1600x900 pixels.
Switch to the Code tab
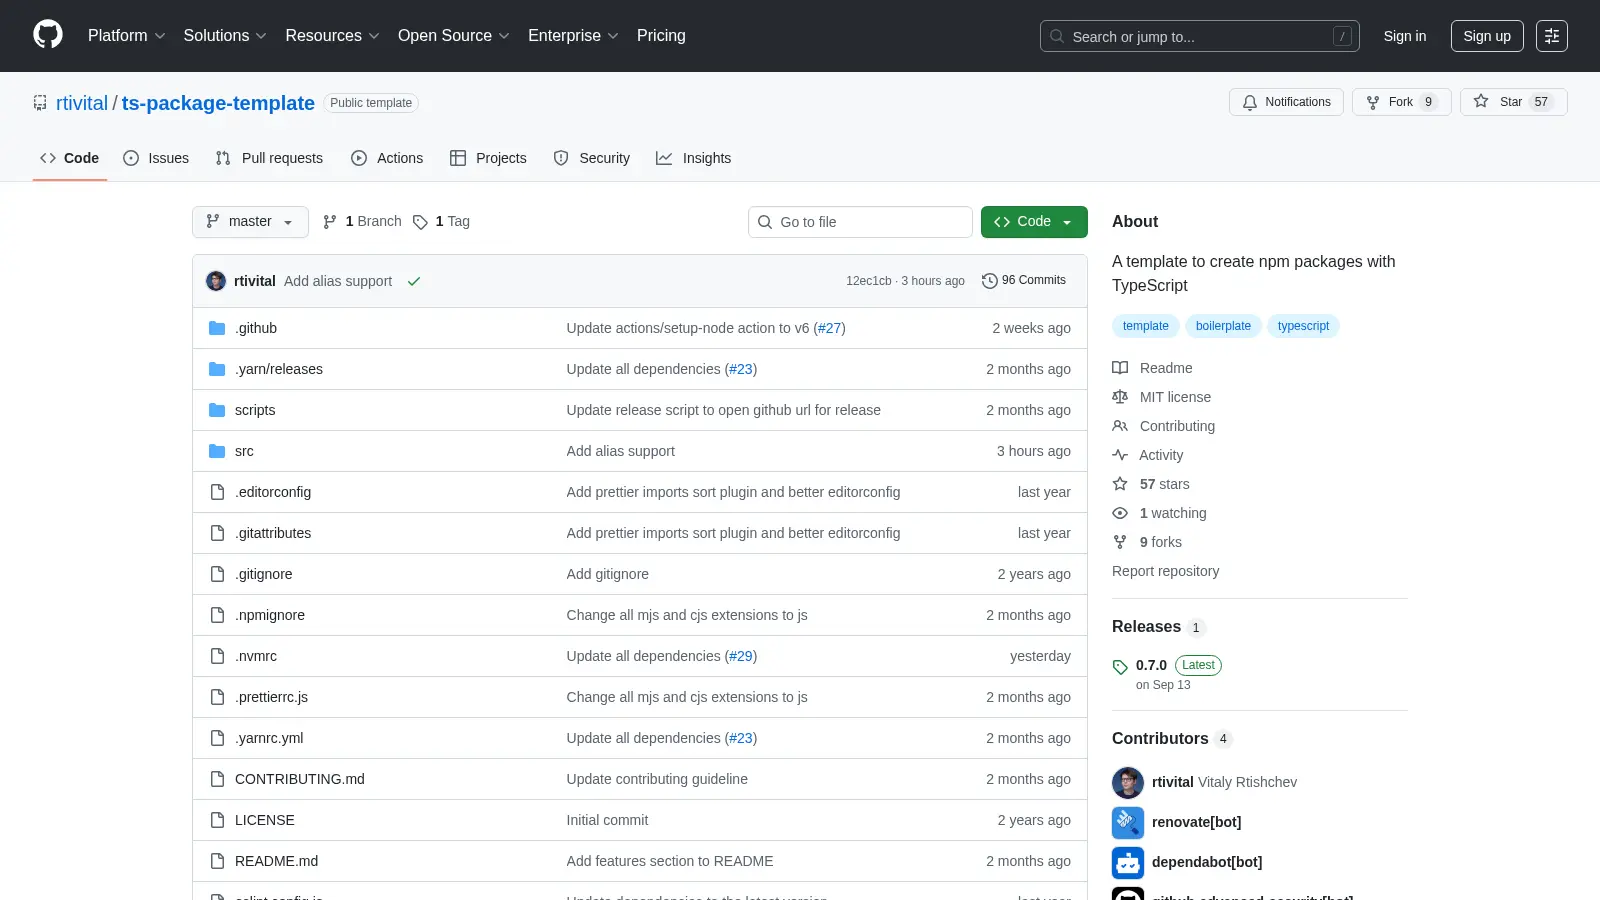point(69,158)
